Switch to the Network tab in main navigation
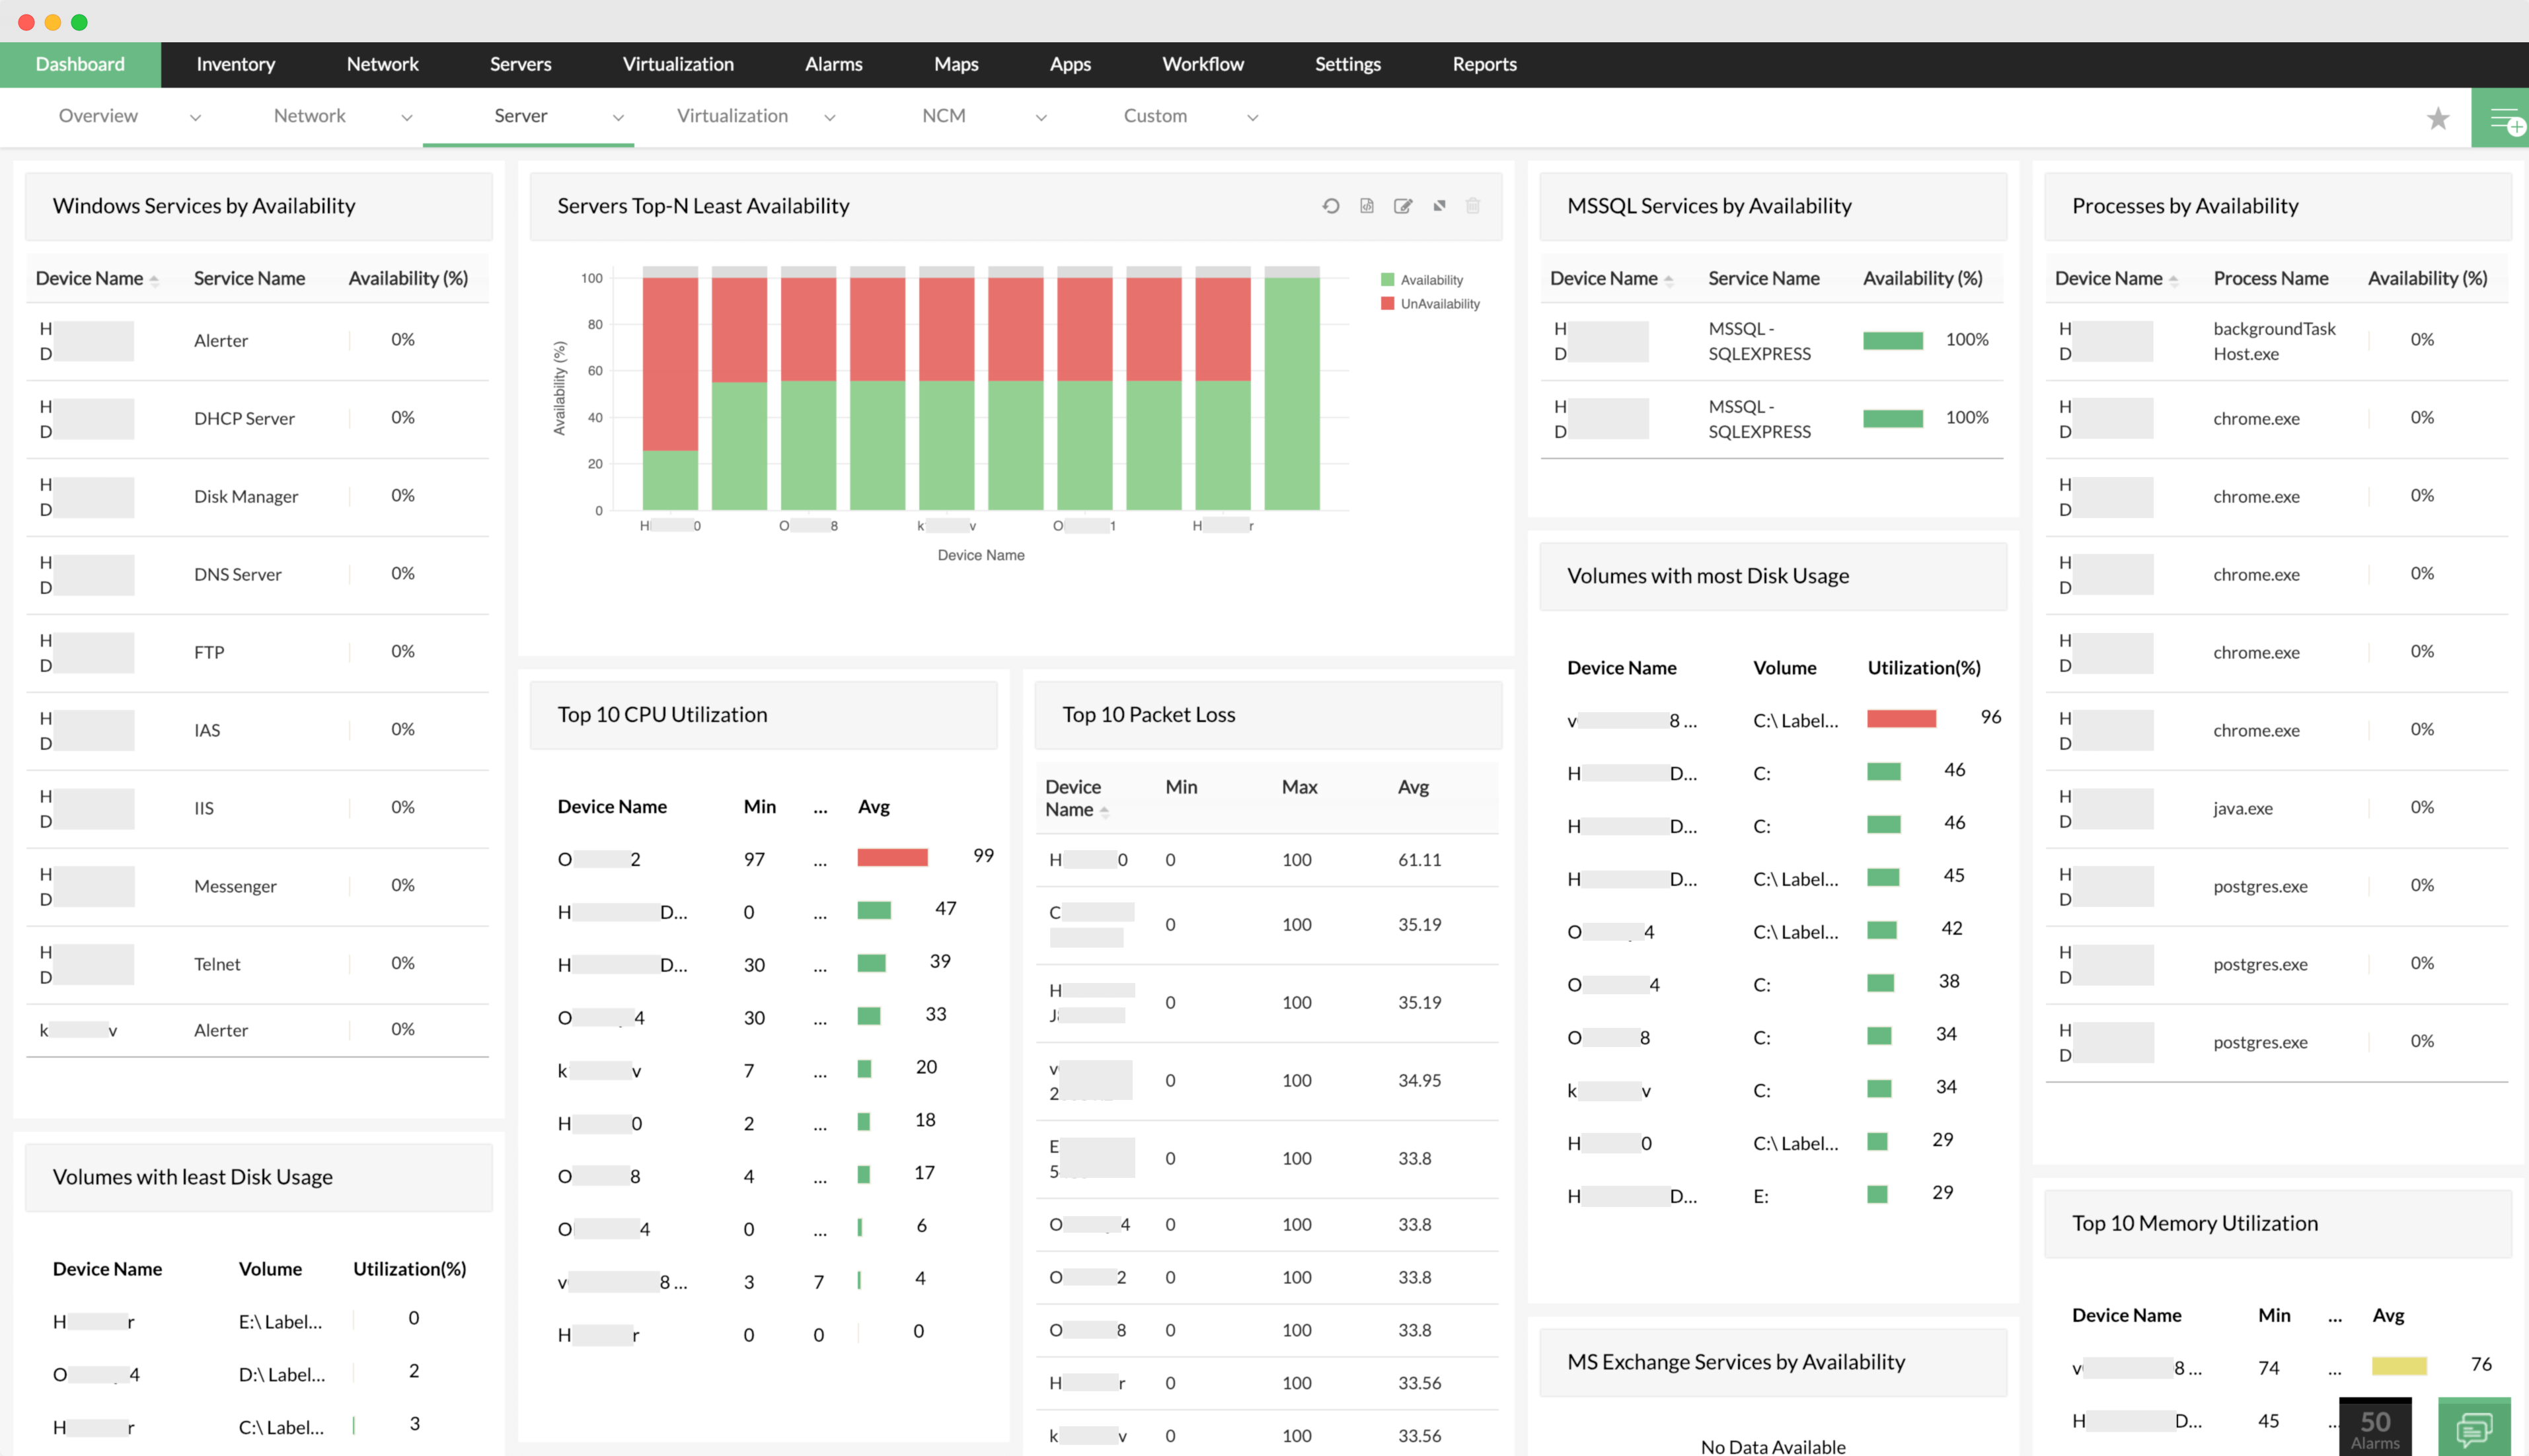The width and height of the screenshot is (2529, 1456). pos(382,64)
